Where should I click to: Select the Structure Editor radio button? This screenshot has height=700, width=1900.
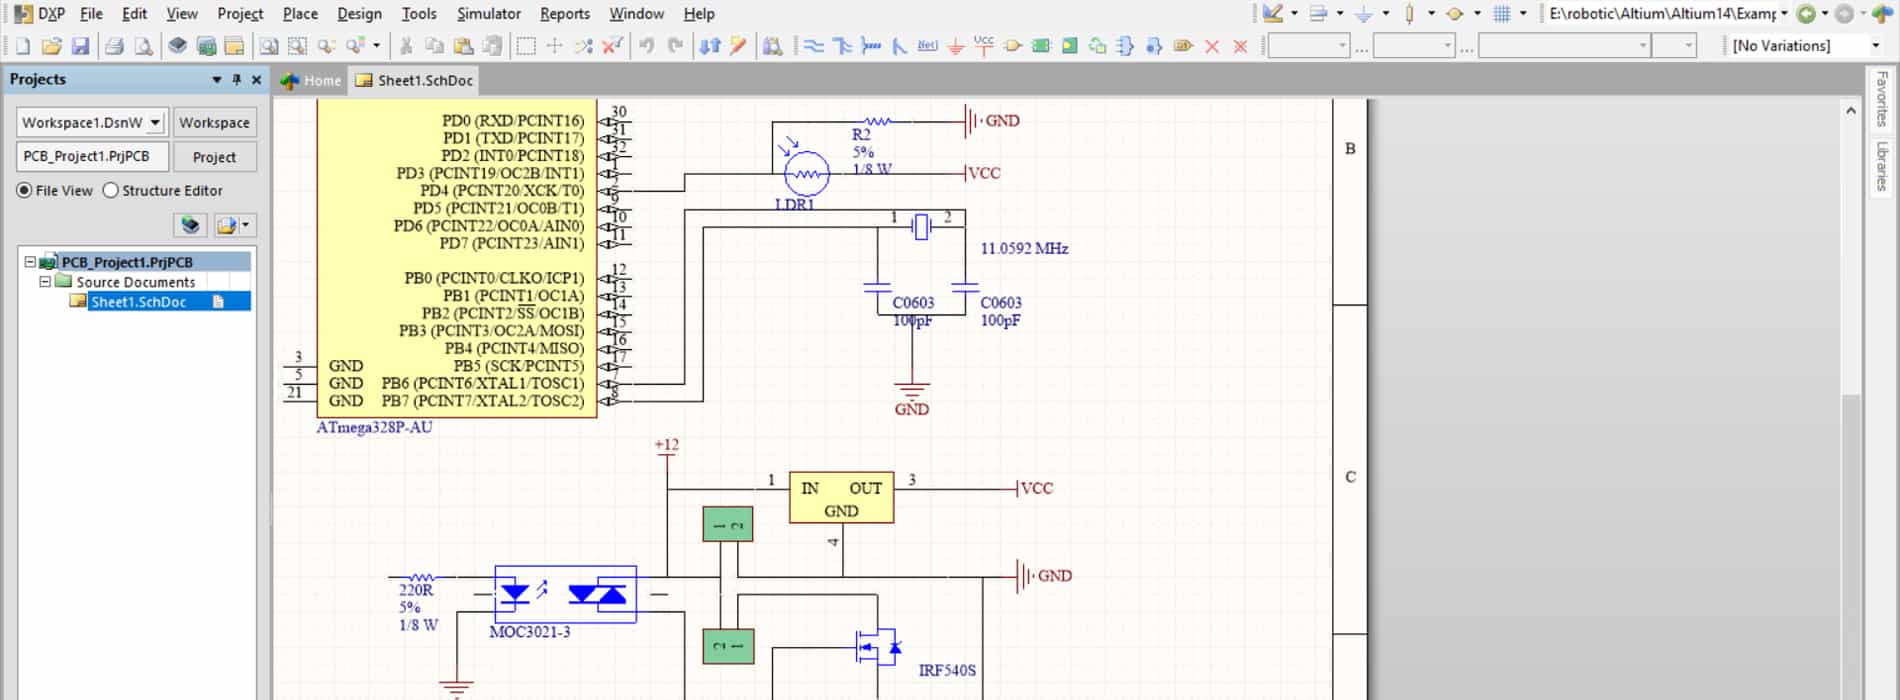pyautogui.click(x=111, y=190)
